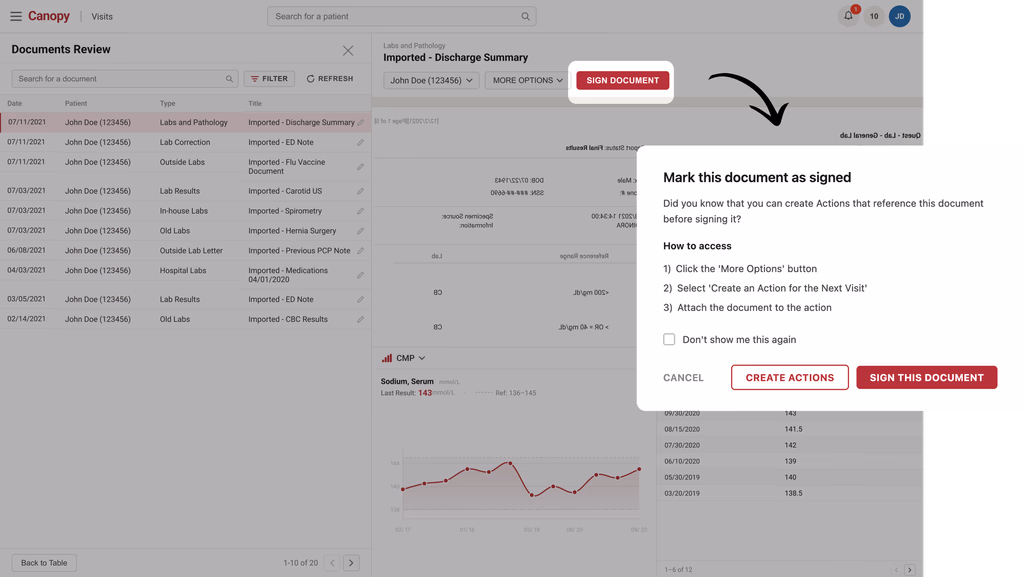The width and height of the screenshot is (1024, 577).
Task: Check 'Don't show me this again'
Action: [669, 339]
